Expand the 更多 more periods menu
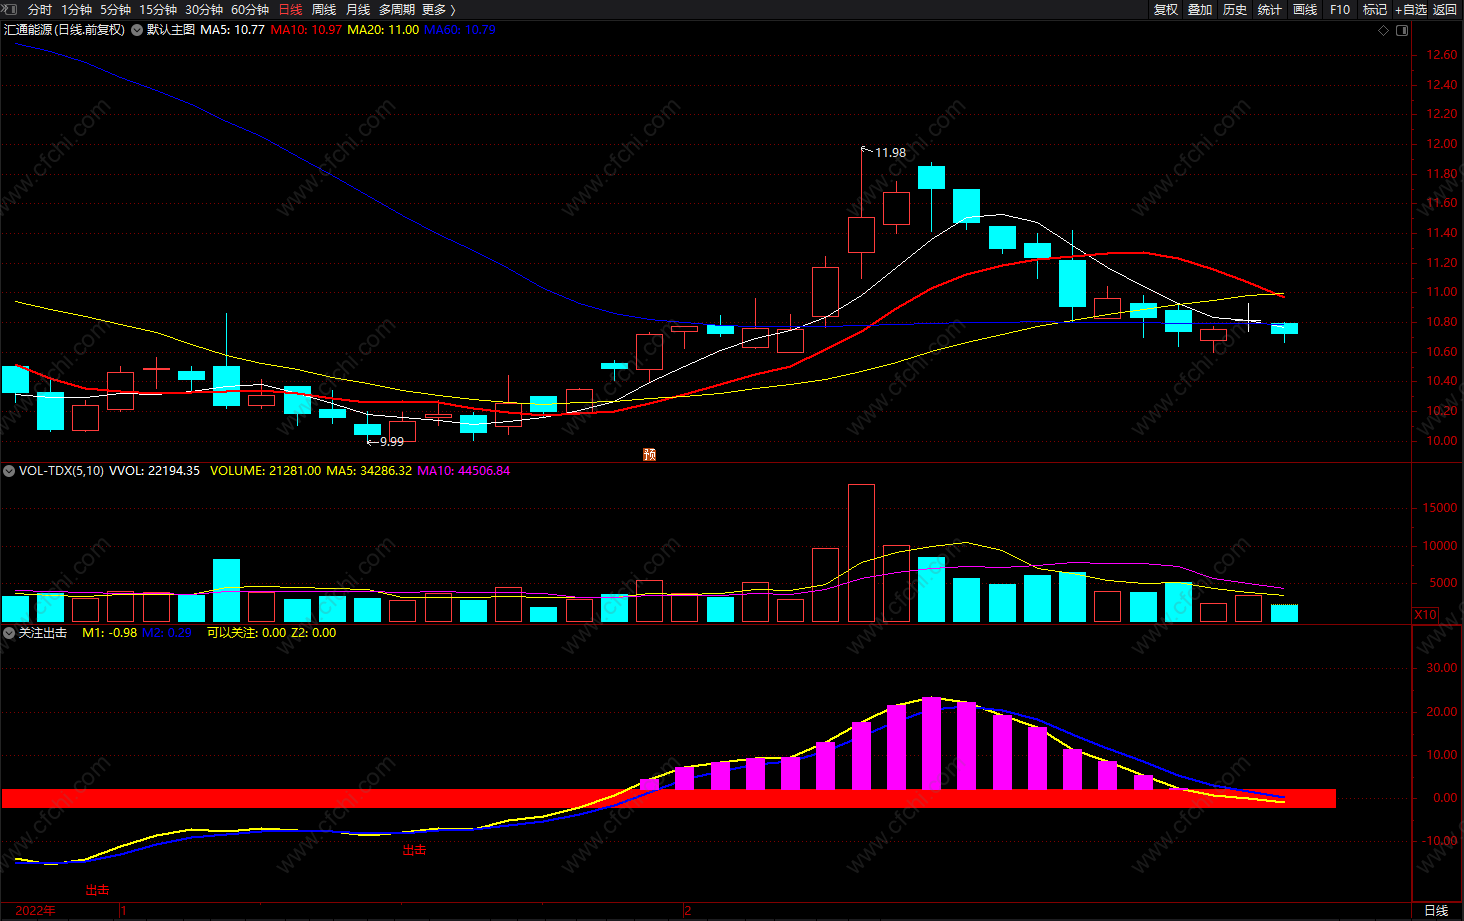The image size is (1464, 921). [x=439, y=9]
